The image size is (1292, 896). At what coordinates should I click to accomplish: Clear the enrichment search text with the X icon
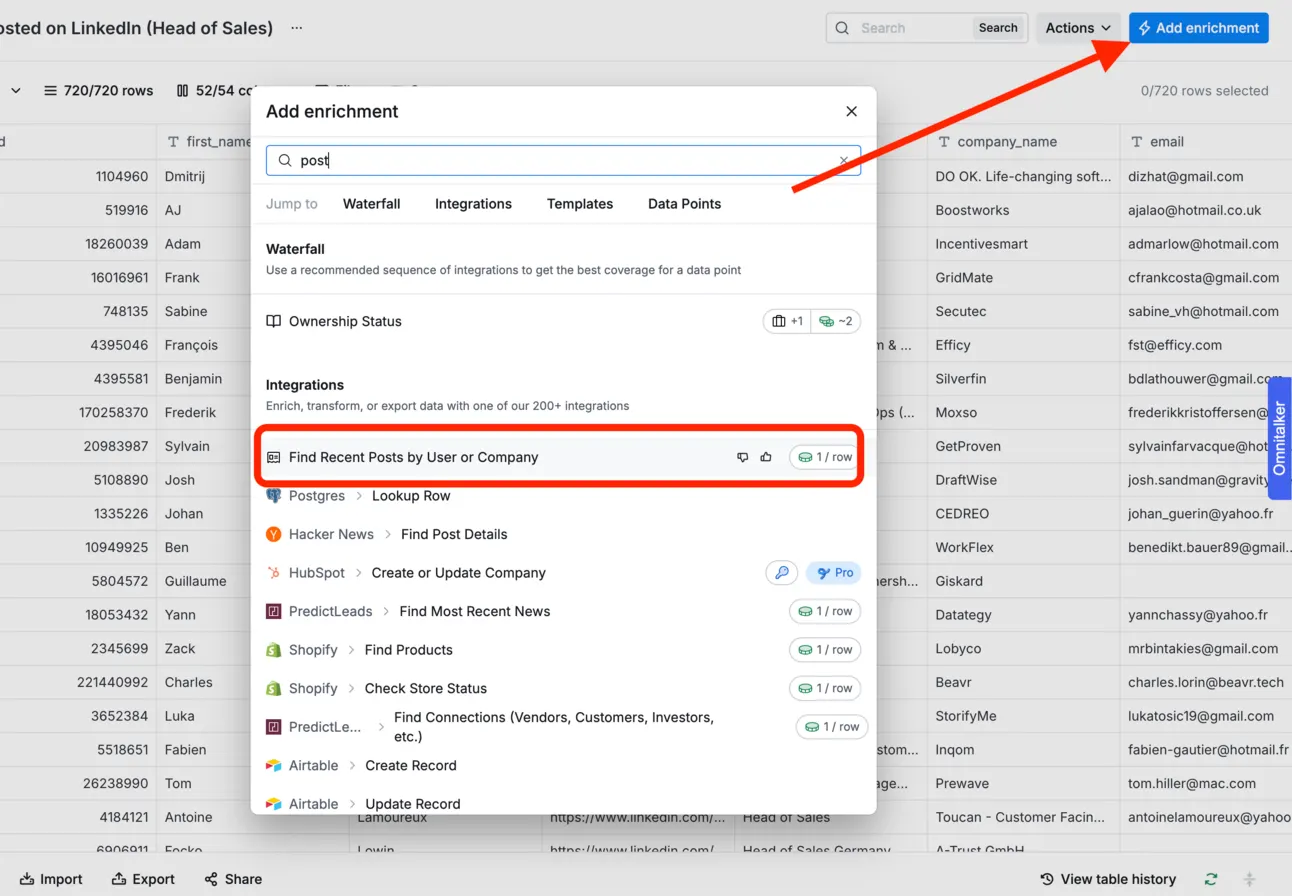(x=844, y=160)
